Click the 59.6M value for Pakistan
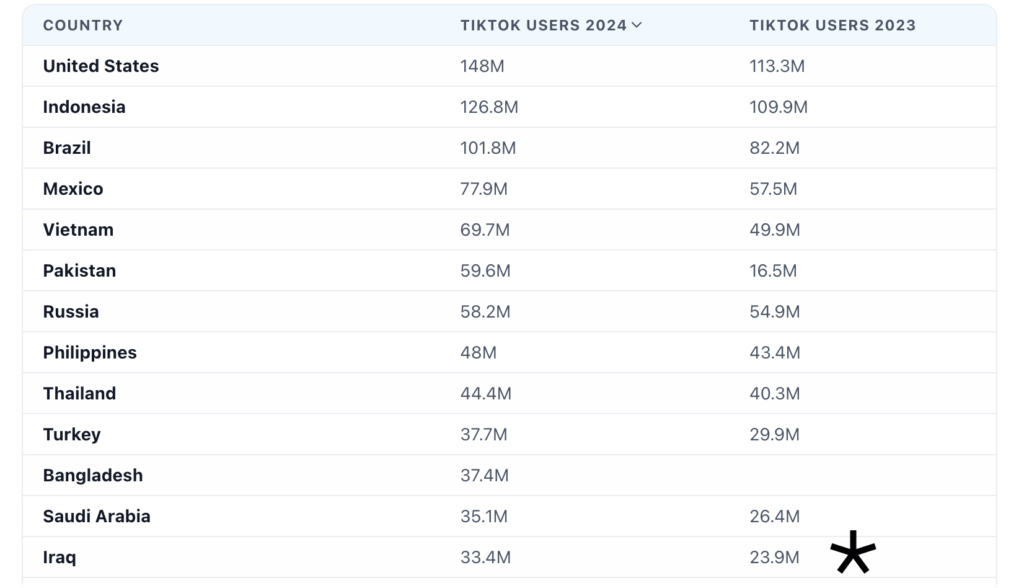Viewport: 1024px width, 588px height. click(x=485, y=270)
